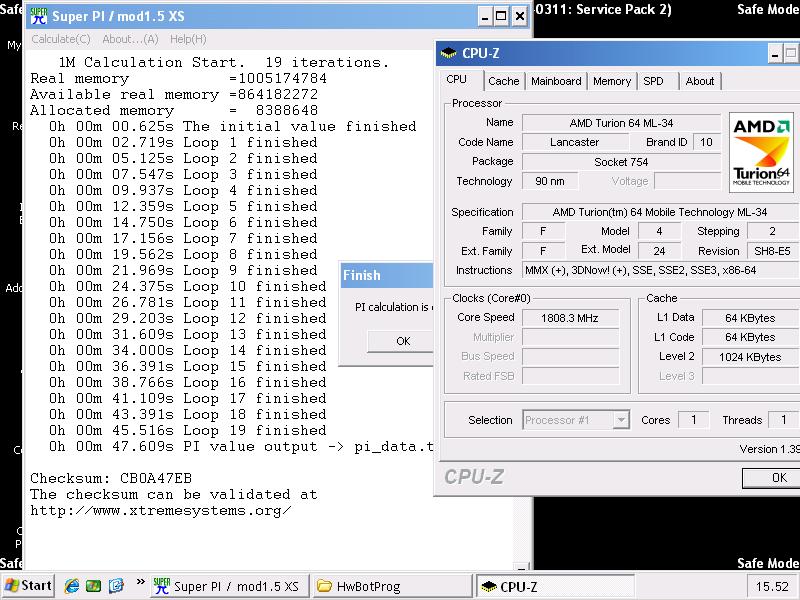
Task: Maximize the Super PI window
Action: pos(502,17)
